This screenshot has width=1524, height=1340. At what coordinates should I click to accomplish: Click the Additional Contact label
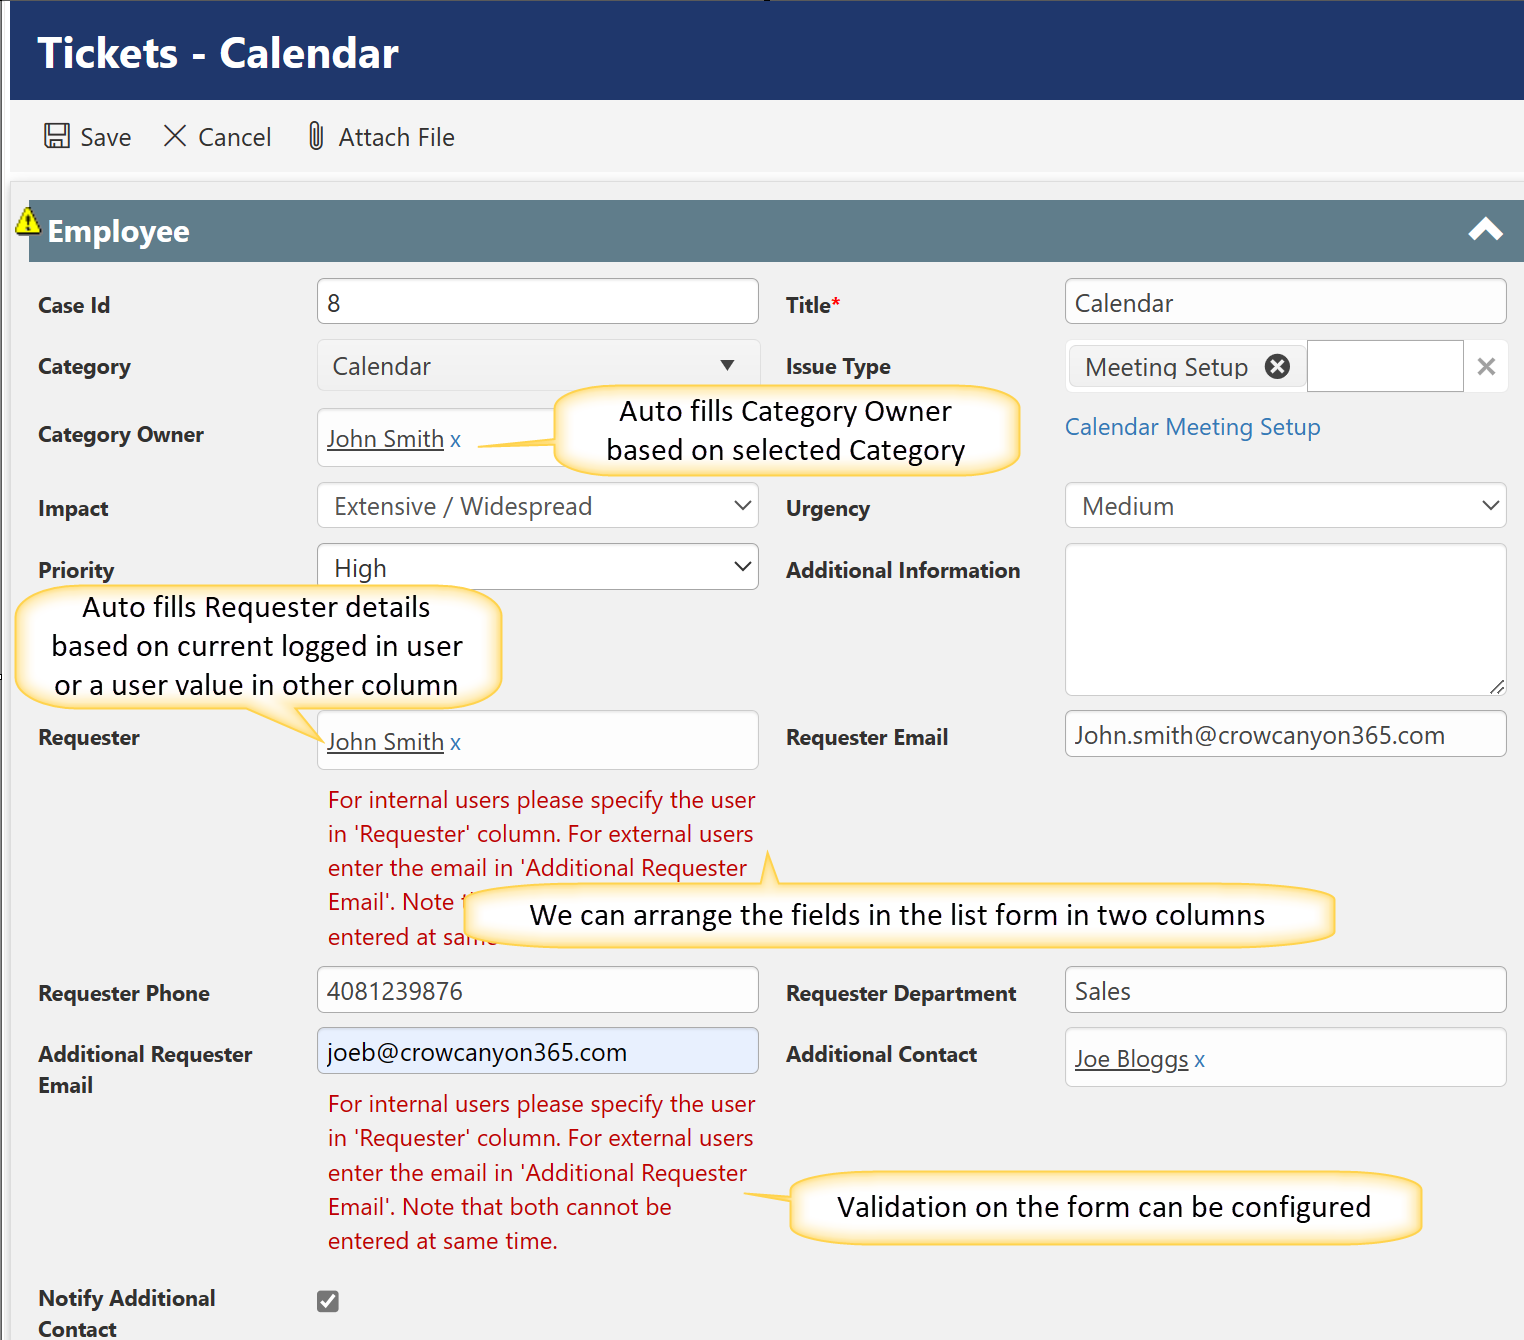tap(881, 1054)
